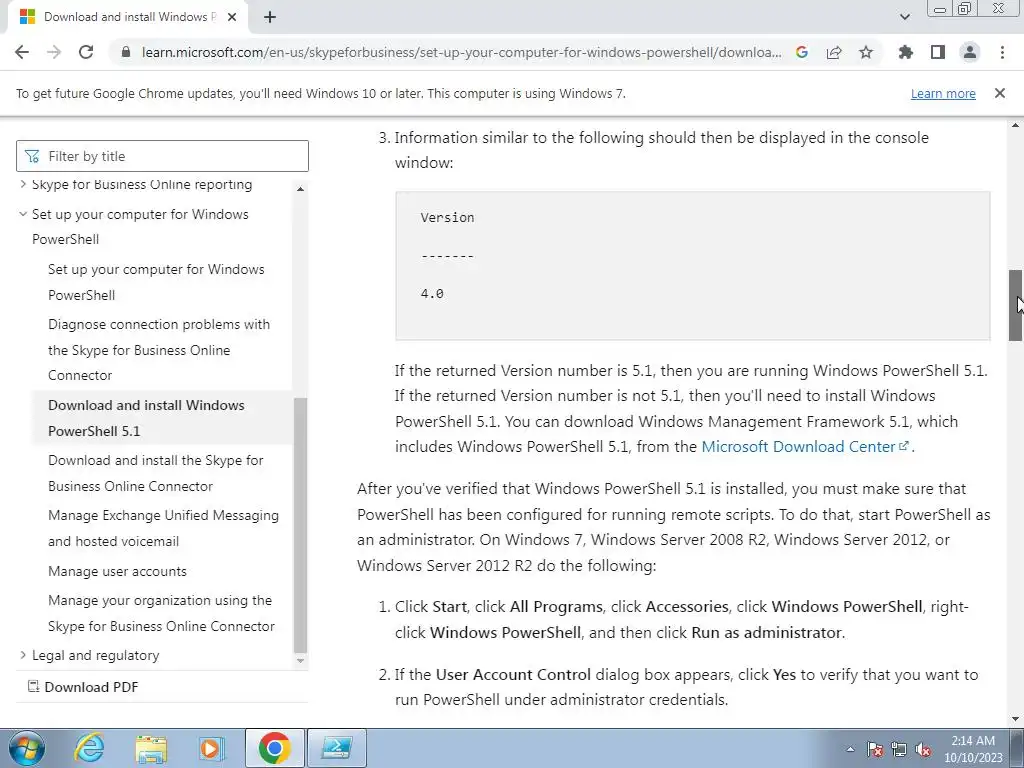Open the tab search chevron
Screen dimensions: 1024x768
[904, 17]
